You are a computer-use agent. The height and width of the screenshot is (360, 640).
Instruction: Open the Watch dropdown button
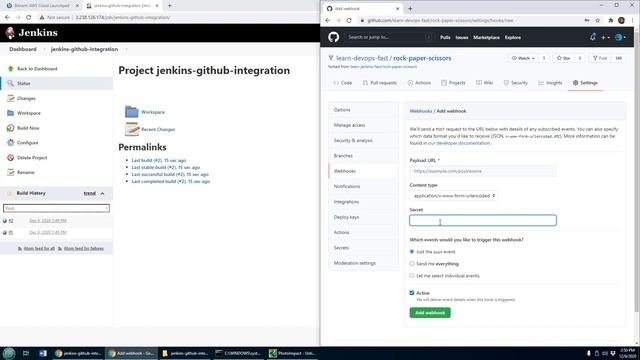pos(523,58)
